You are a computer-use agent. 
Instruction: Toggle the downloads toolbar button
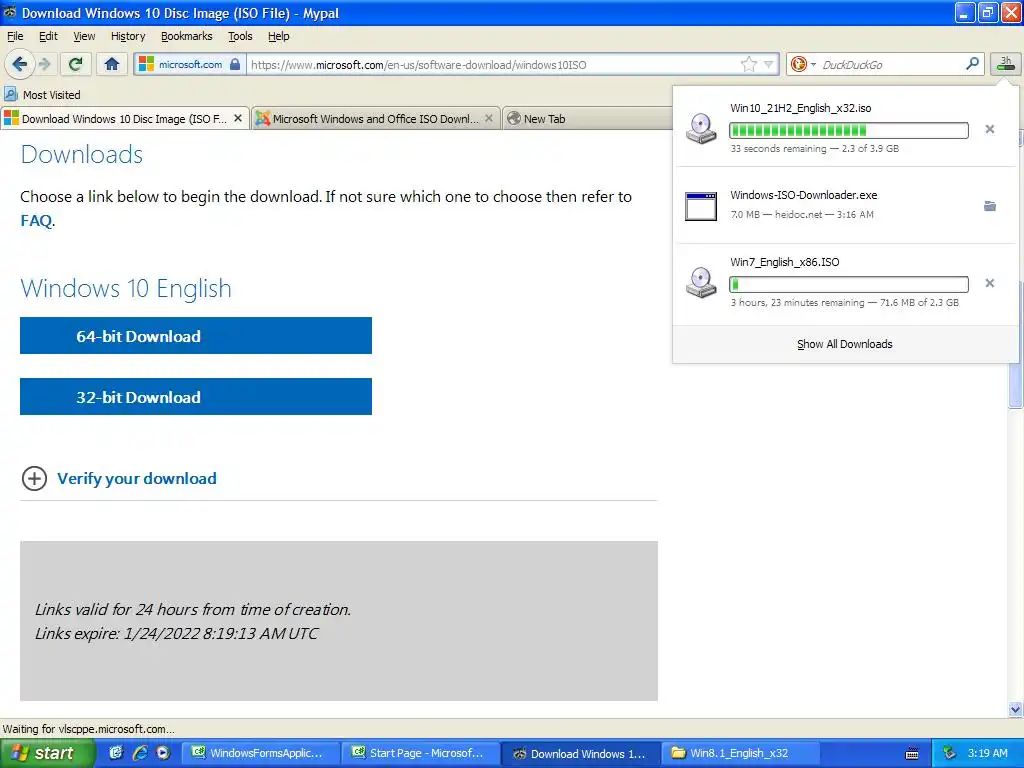[1006, 64]
